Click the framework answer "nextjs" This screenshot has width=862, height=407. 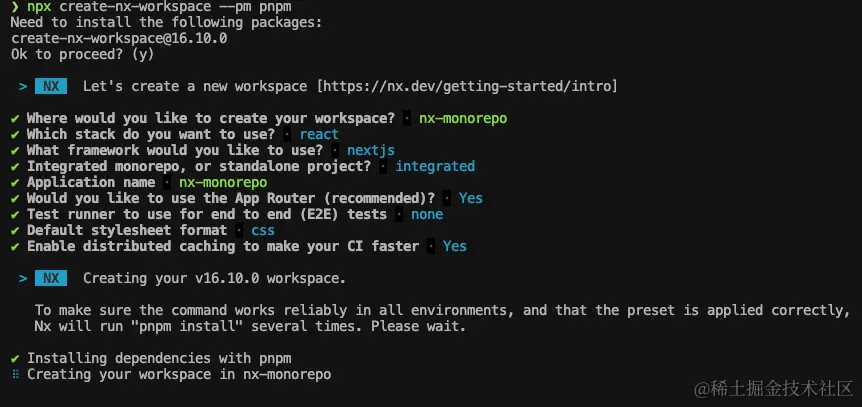(371, 150)
